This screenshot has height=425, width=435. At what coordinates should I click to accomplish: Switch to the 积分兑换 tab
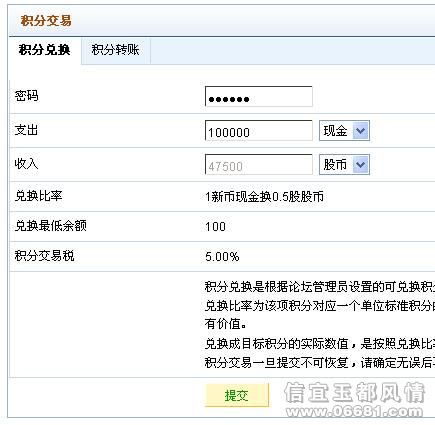tap(45, 50)
